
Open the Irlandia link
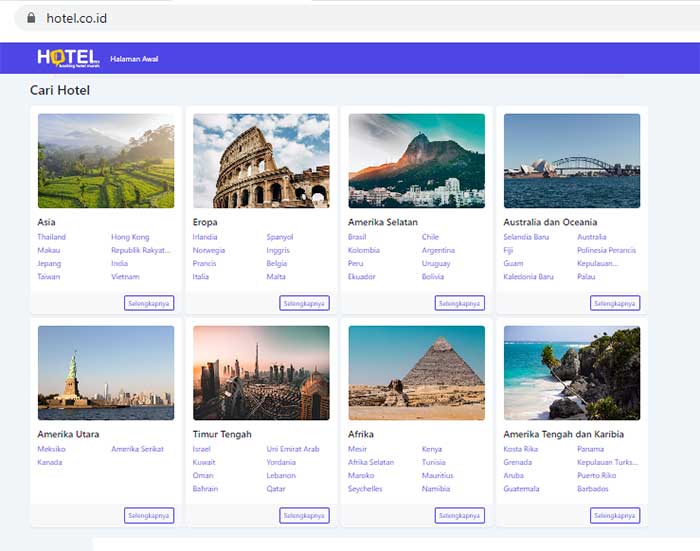[205, 237]
